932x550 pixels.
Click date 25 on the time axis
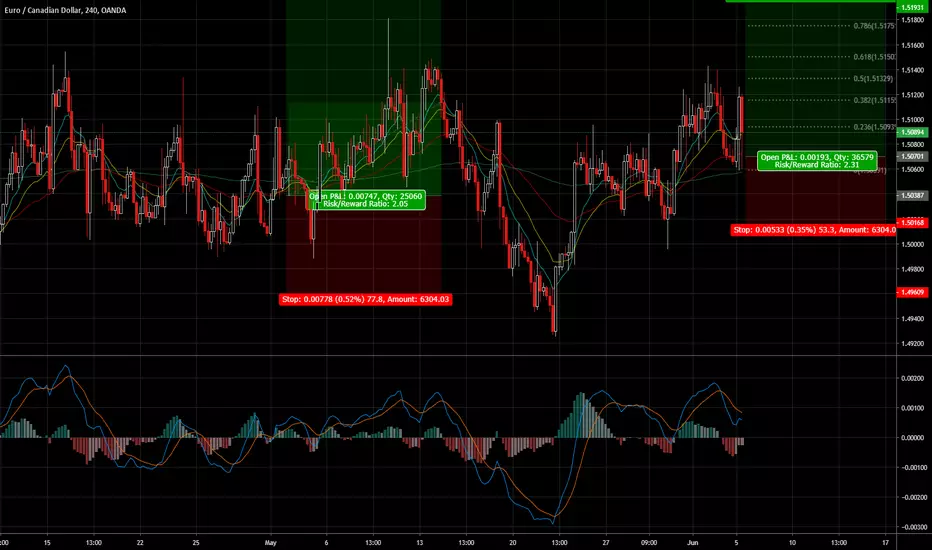coord(196,542)
